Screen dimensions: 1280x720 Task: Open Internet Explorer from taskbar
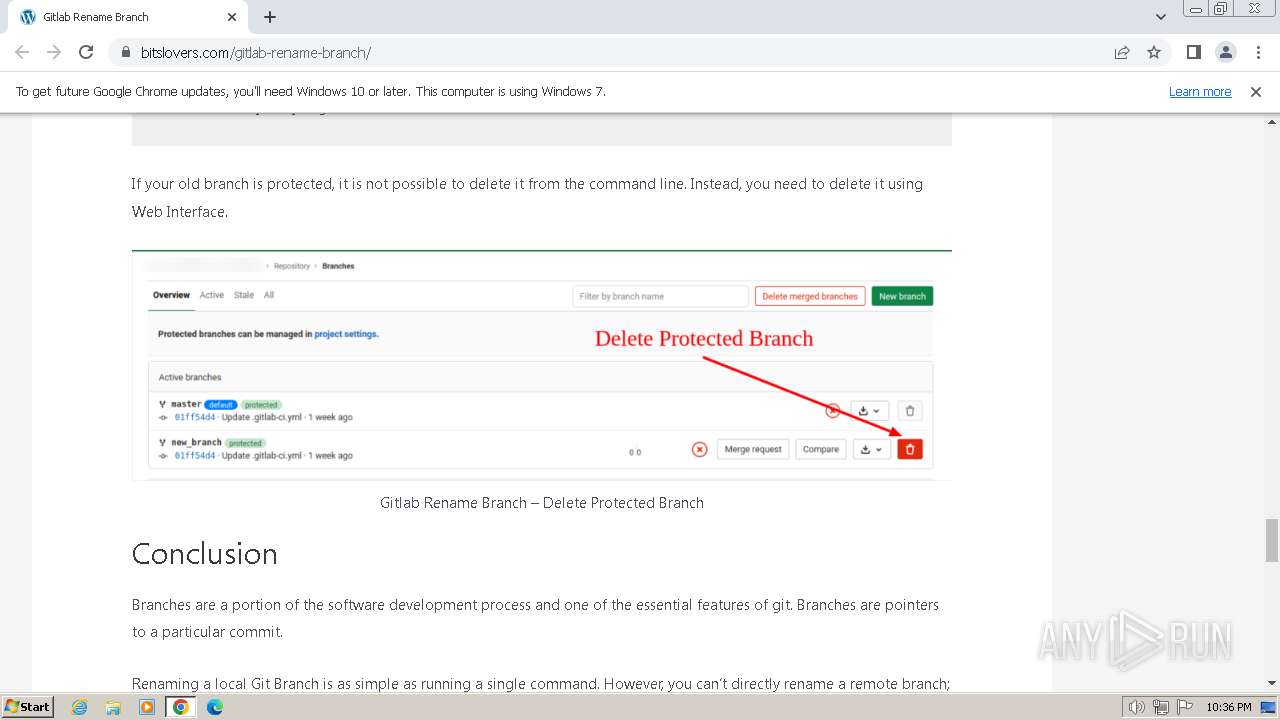80,707
